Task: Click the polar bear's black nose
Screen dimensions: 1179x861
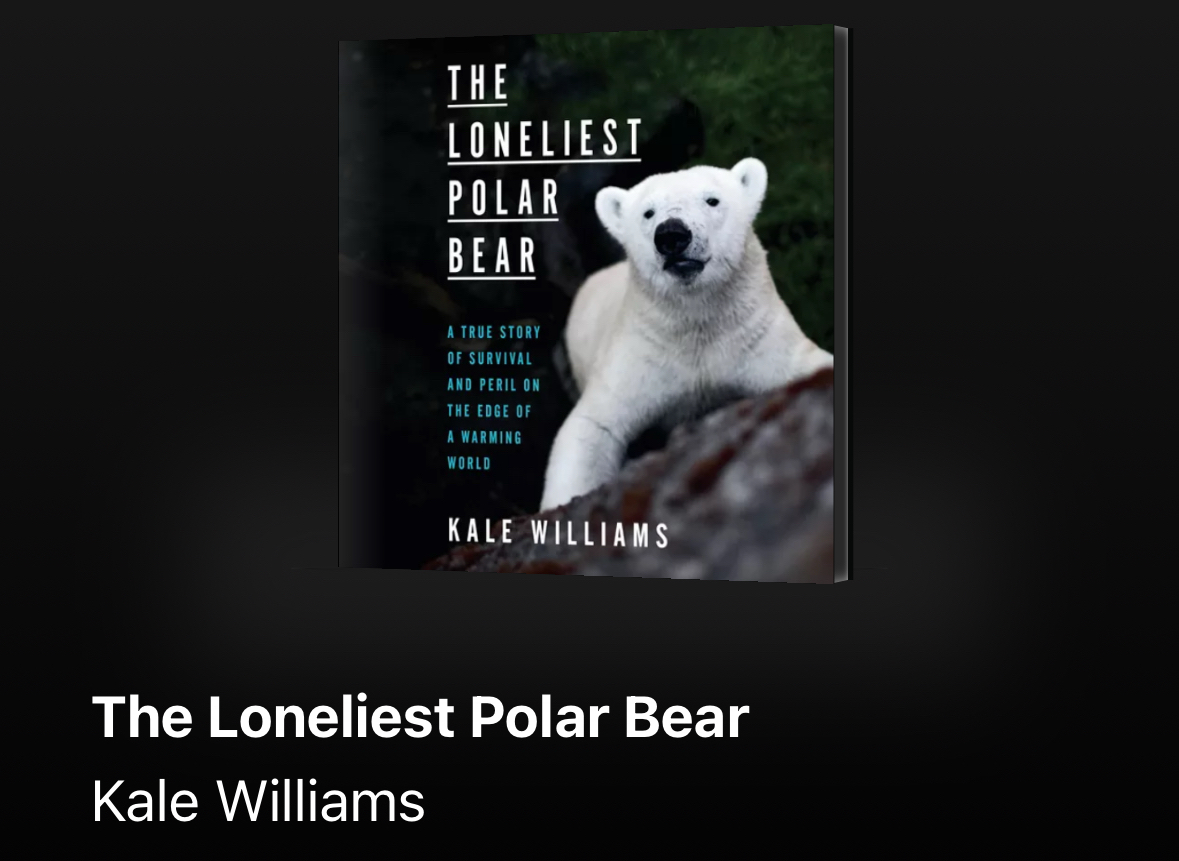Action: coord(672,237)
